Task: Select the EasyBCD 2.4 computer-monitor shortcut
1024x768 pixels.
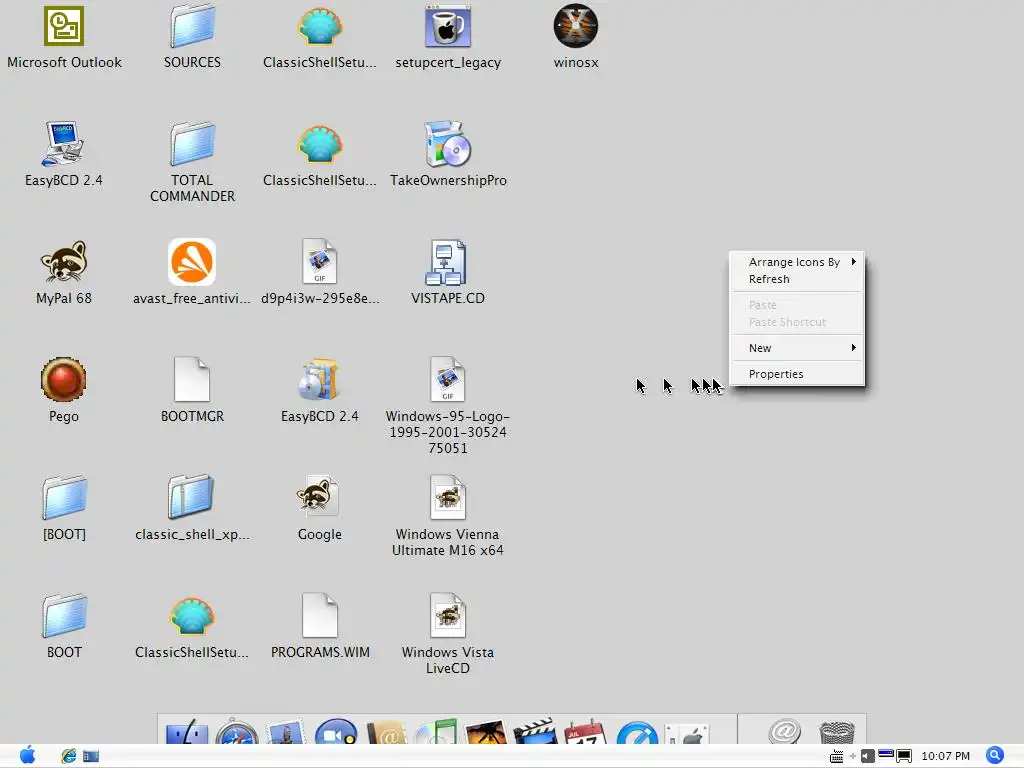Action: click(x=63, y=144)
